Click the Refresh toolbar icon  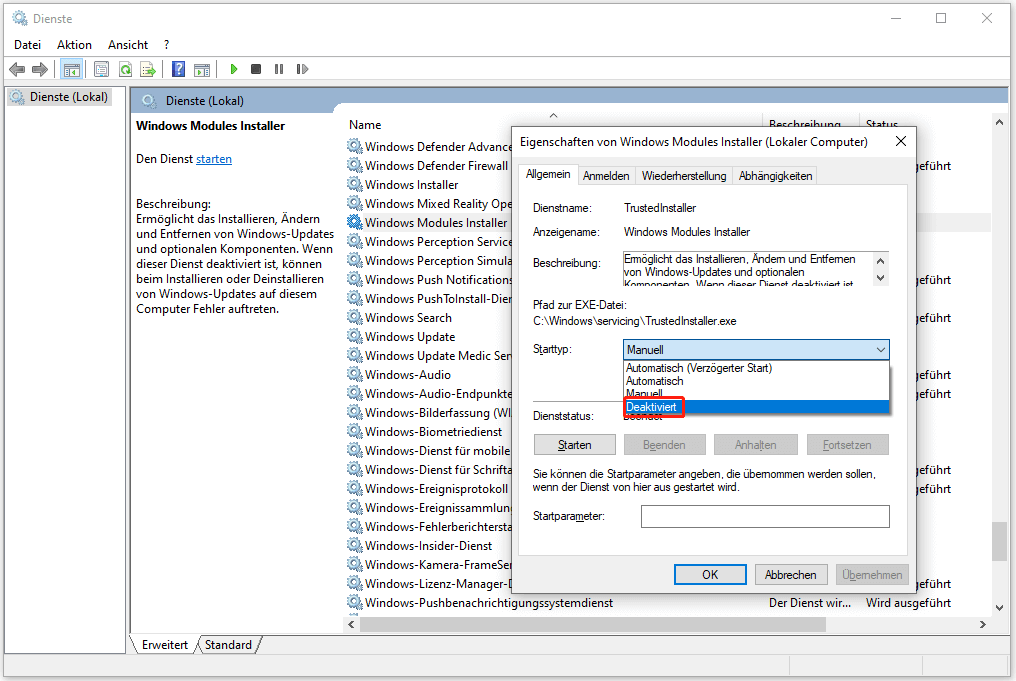click(125, 69)
